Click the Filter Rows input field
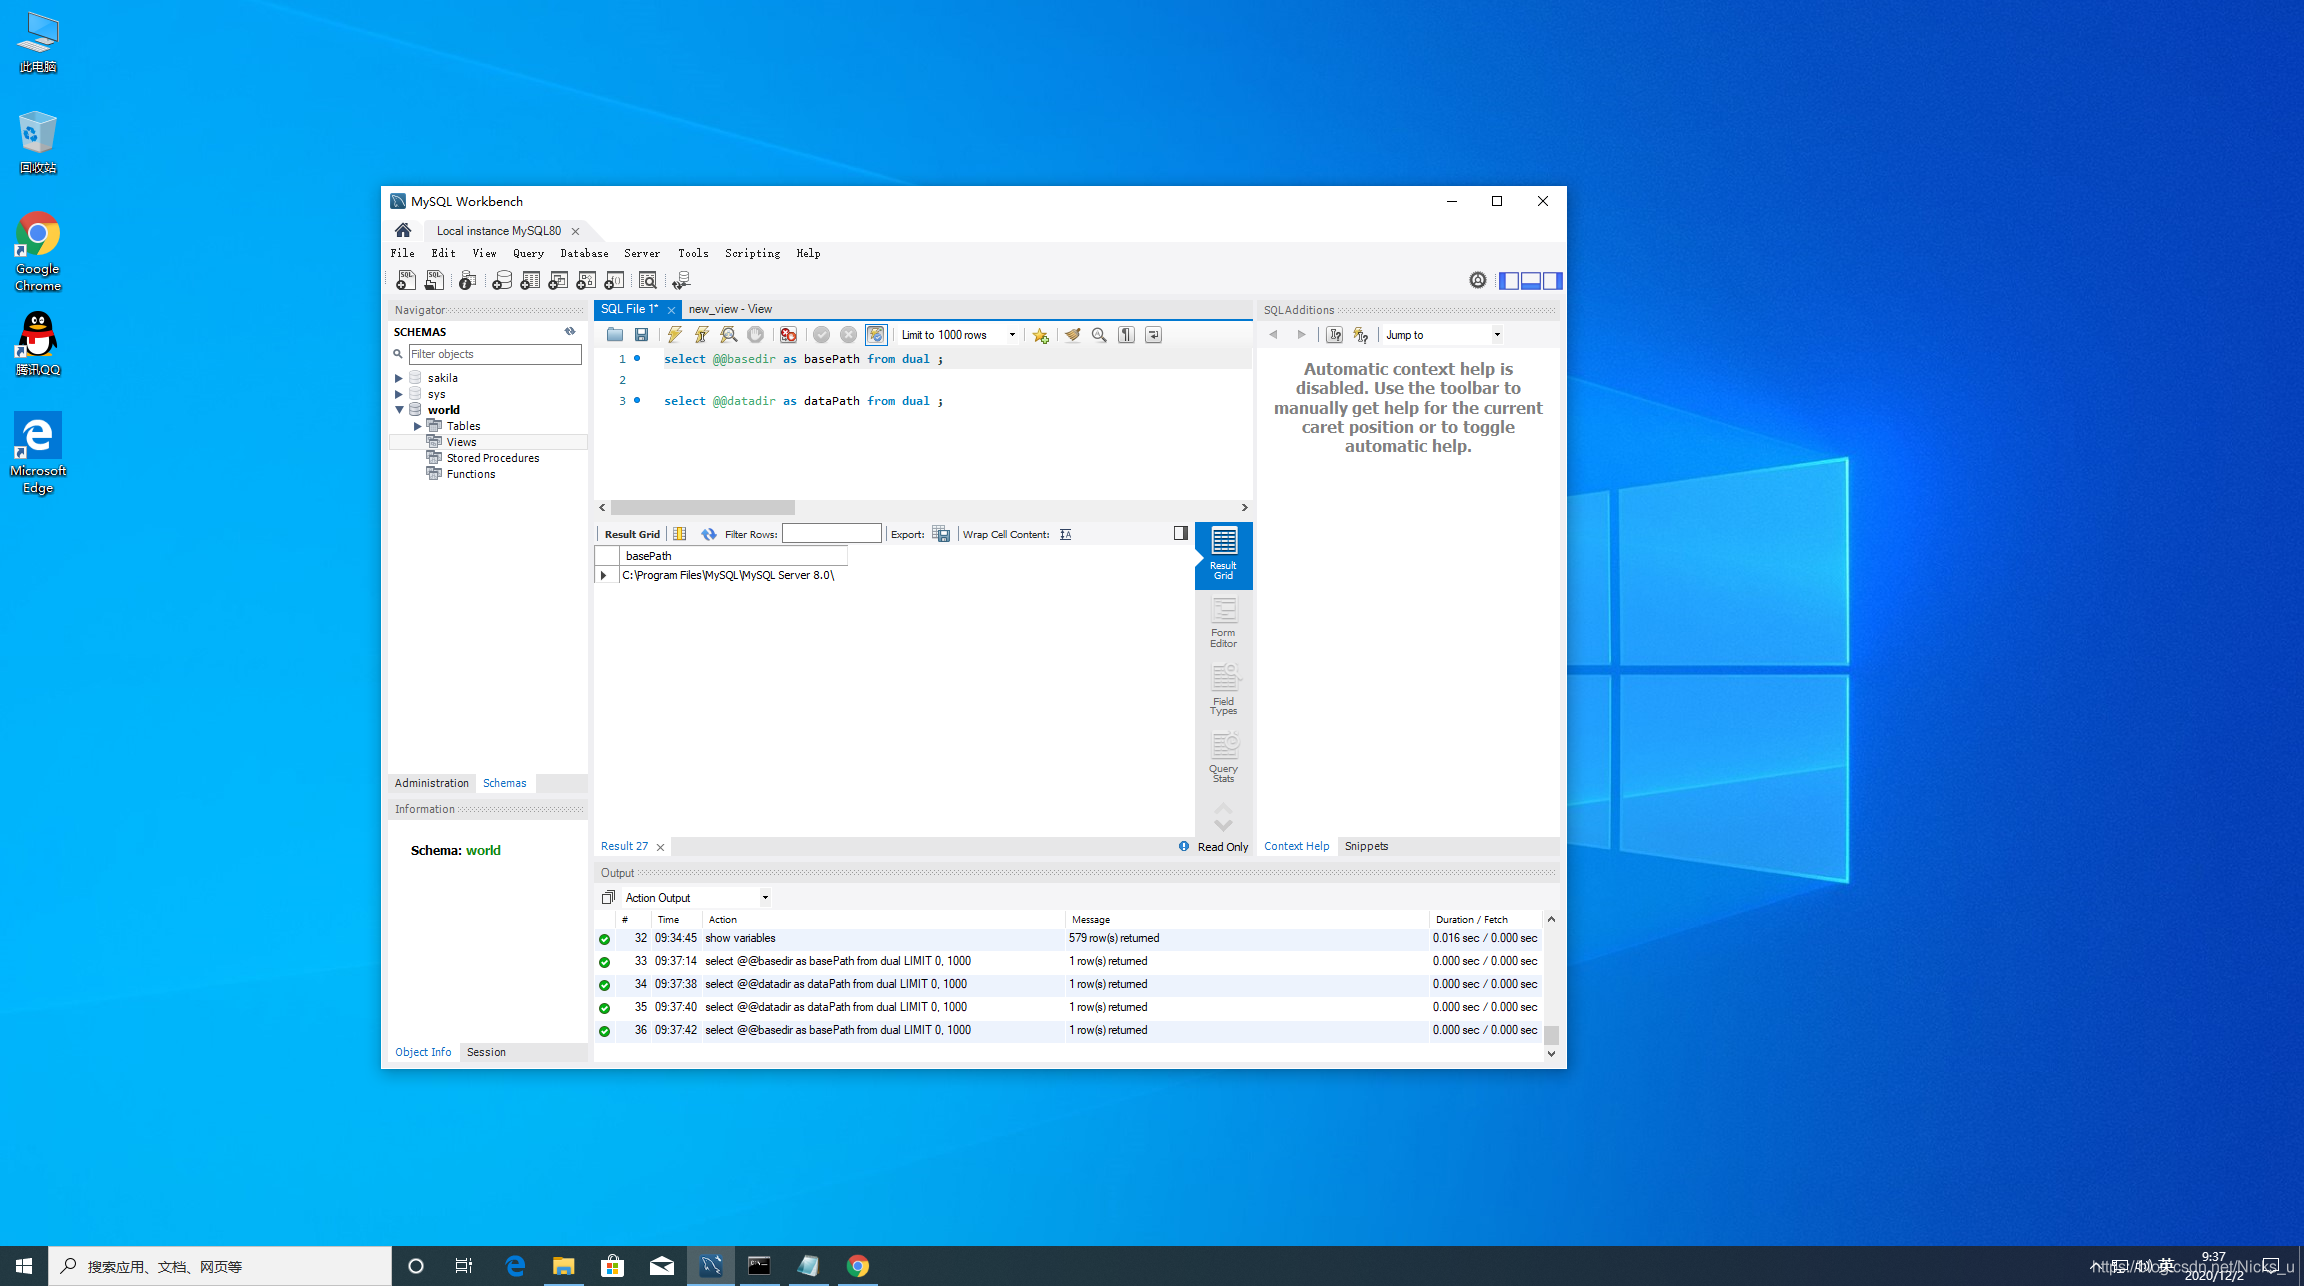This screenshot has width=2304, height=1286. click(831, 534)
